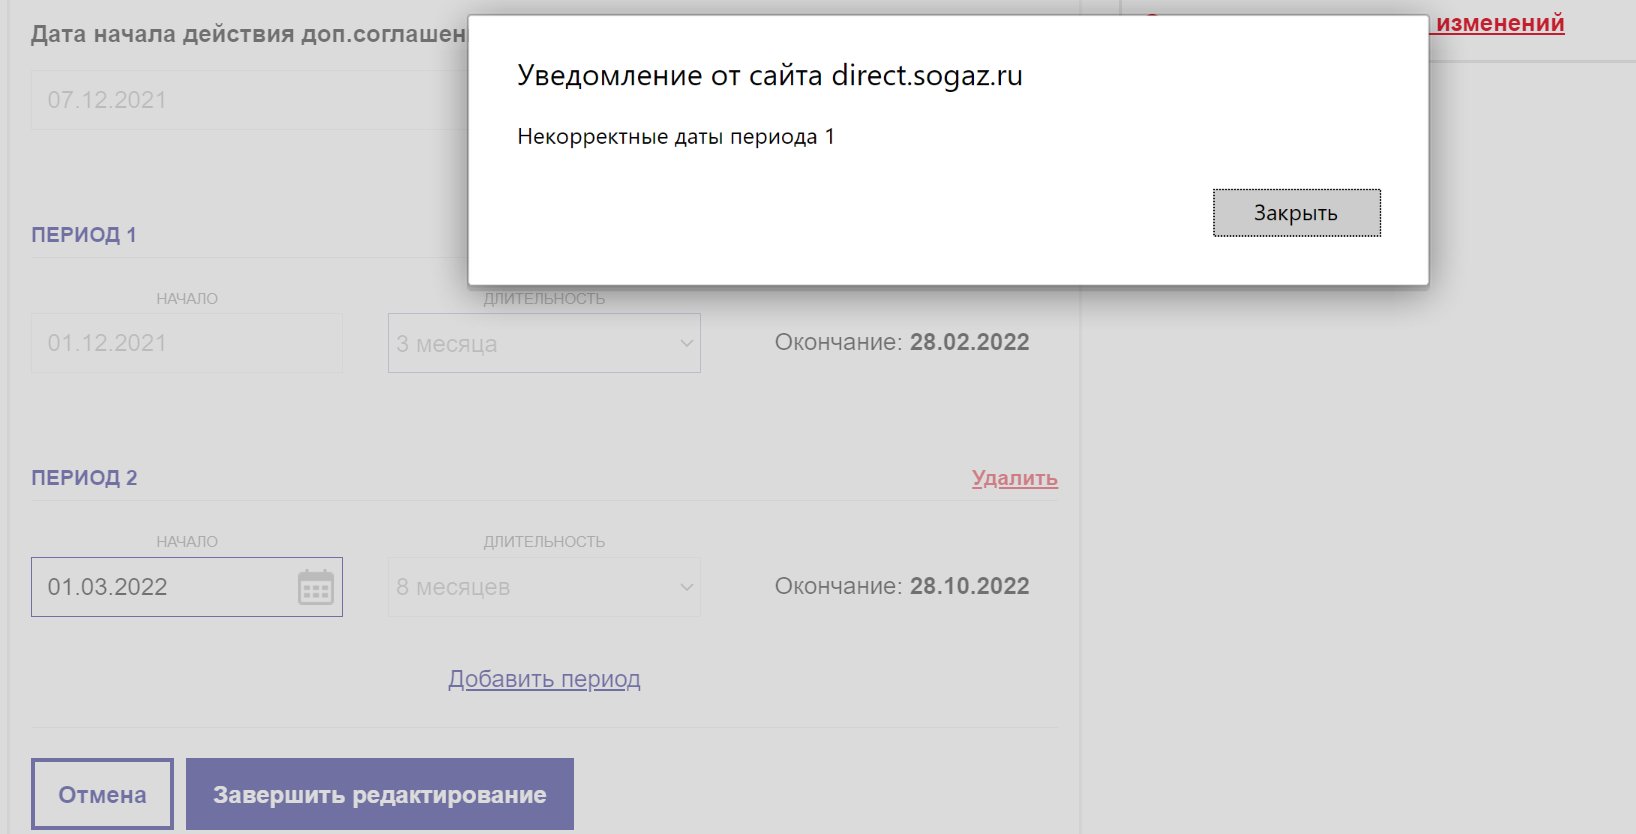This screenshot has width=1636, height=834.
Task: Click the chevron arrow of Period 1 duration
Action: pyautogui.click(x=686, y=343)
